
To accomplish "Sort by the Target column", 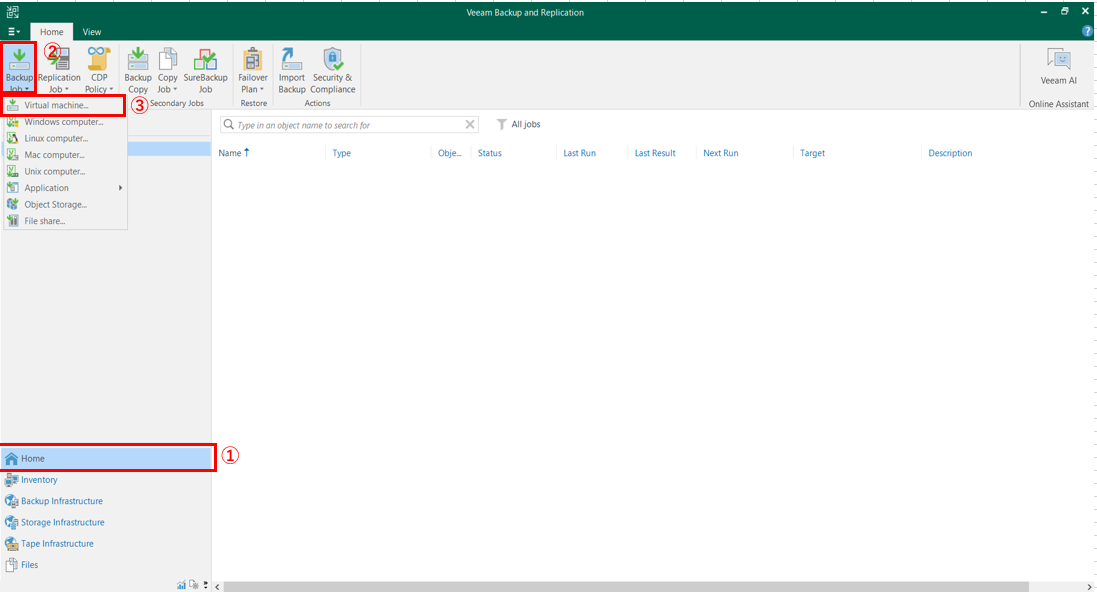I will click(x=812, y=153).
